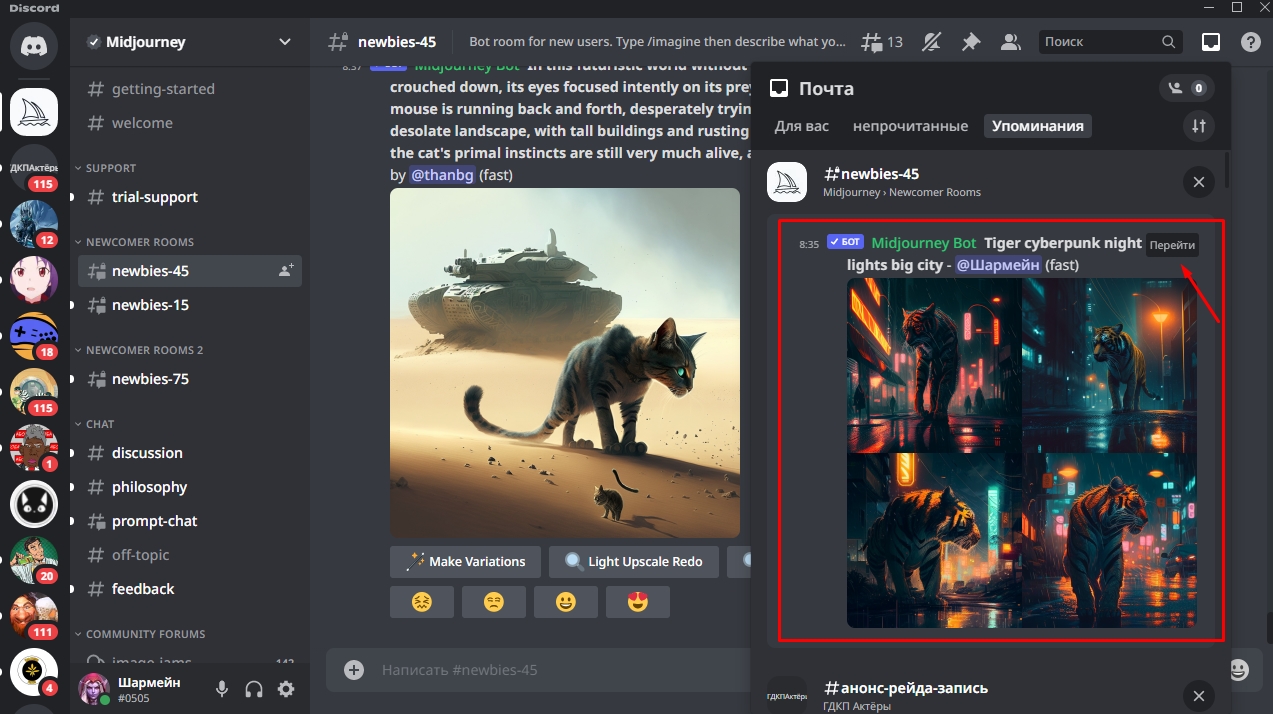Screen dimensions: 1273x714
Task: Switch to the Для вас tab
Action: (x=802, y=126)
